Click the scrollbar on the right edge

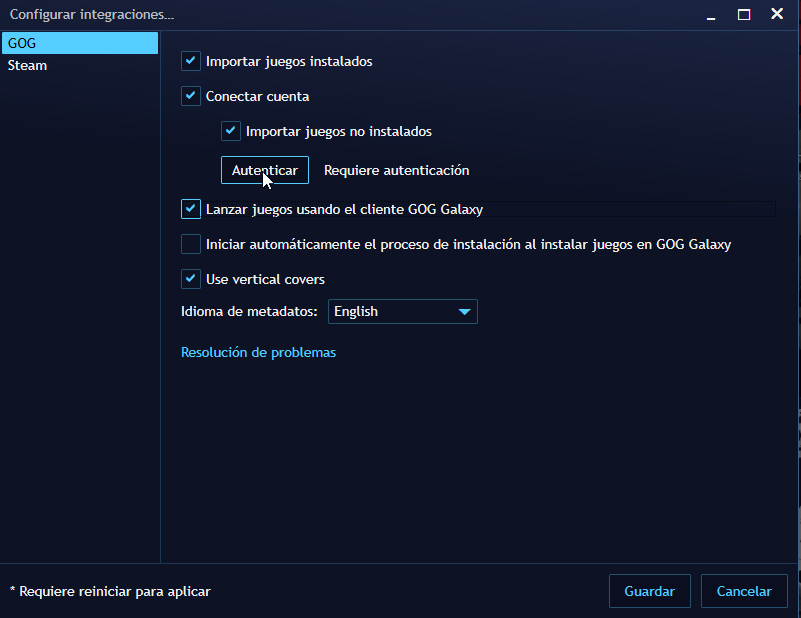click(795, 300)
